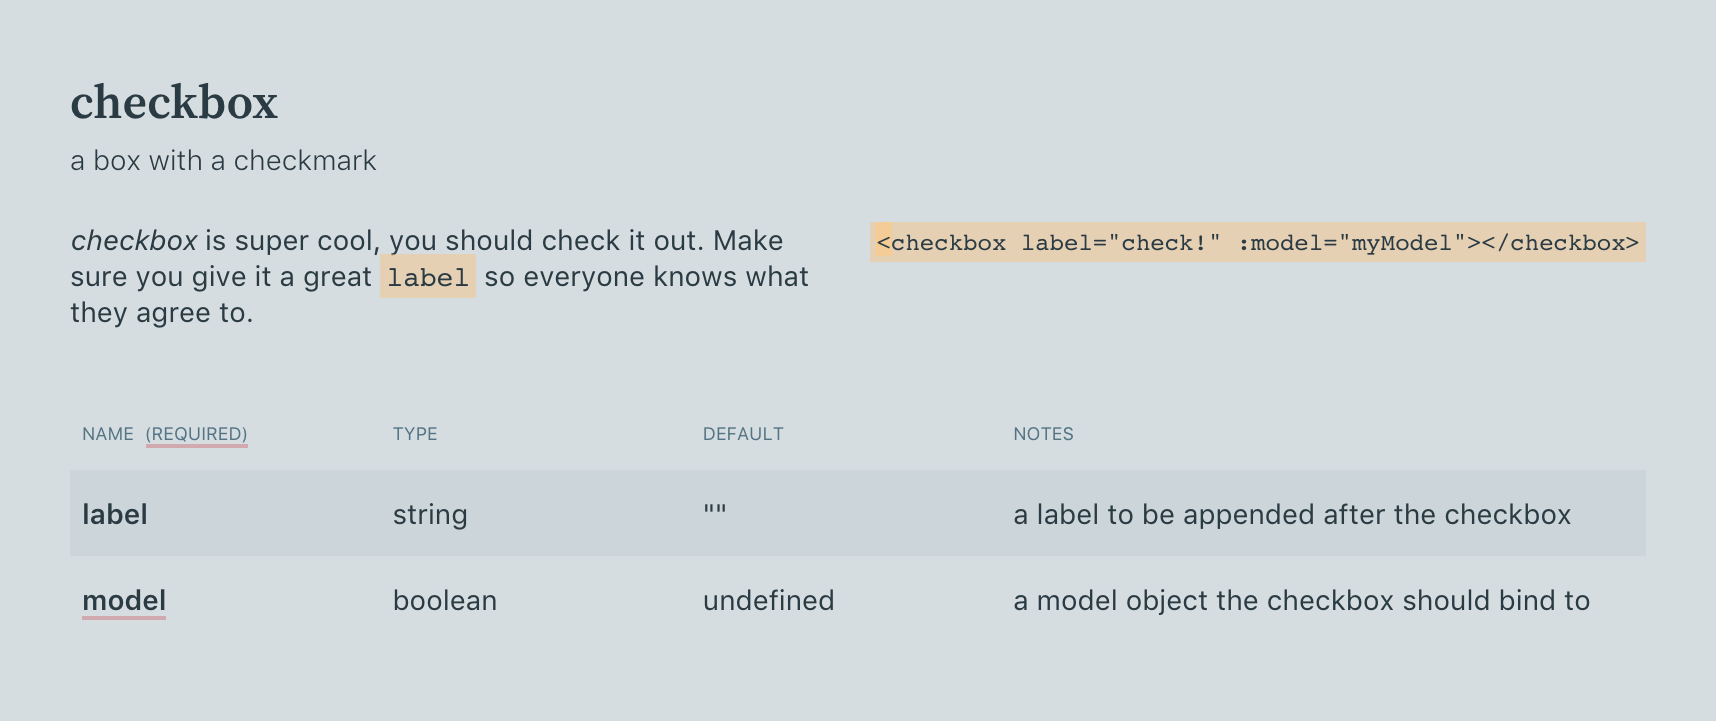Viewport: 1716px width, 721px height.
Task: Click the "checkbox" page heading
Action: pos(174,103)
